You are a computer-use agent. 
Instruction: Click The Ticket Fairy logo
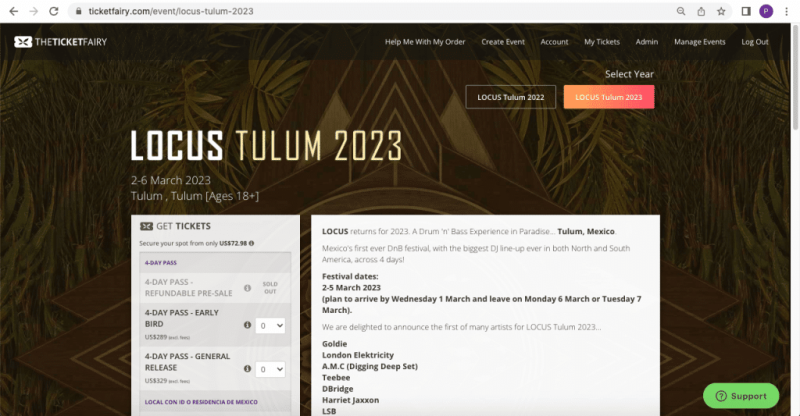click(61, 42)
